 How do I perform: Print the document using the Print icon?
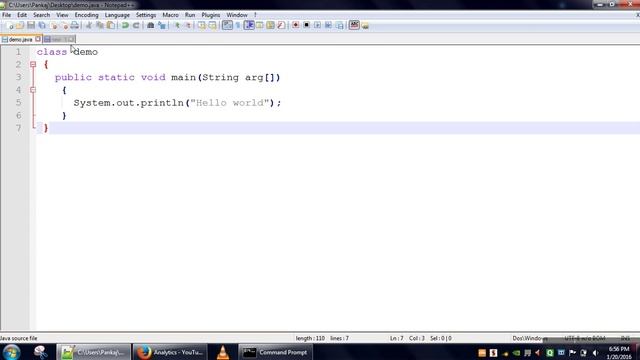pyautogui.click(x=75, y=25)
